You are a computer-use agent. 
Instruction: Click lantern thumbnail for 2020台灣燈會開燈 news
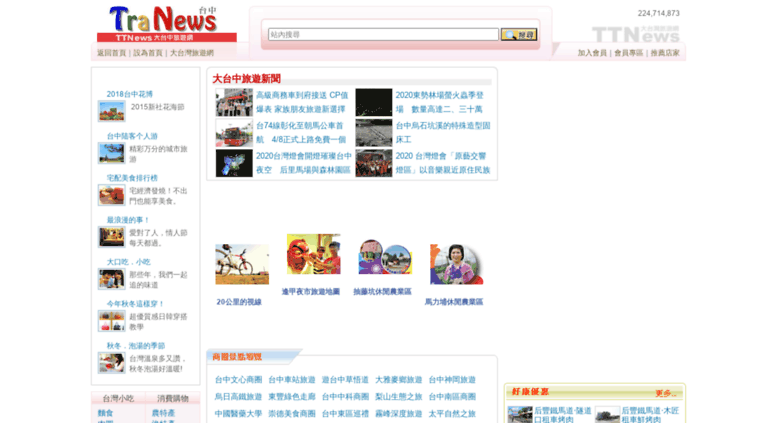[234, 163]
